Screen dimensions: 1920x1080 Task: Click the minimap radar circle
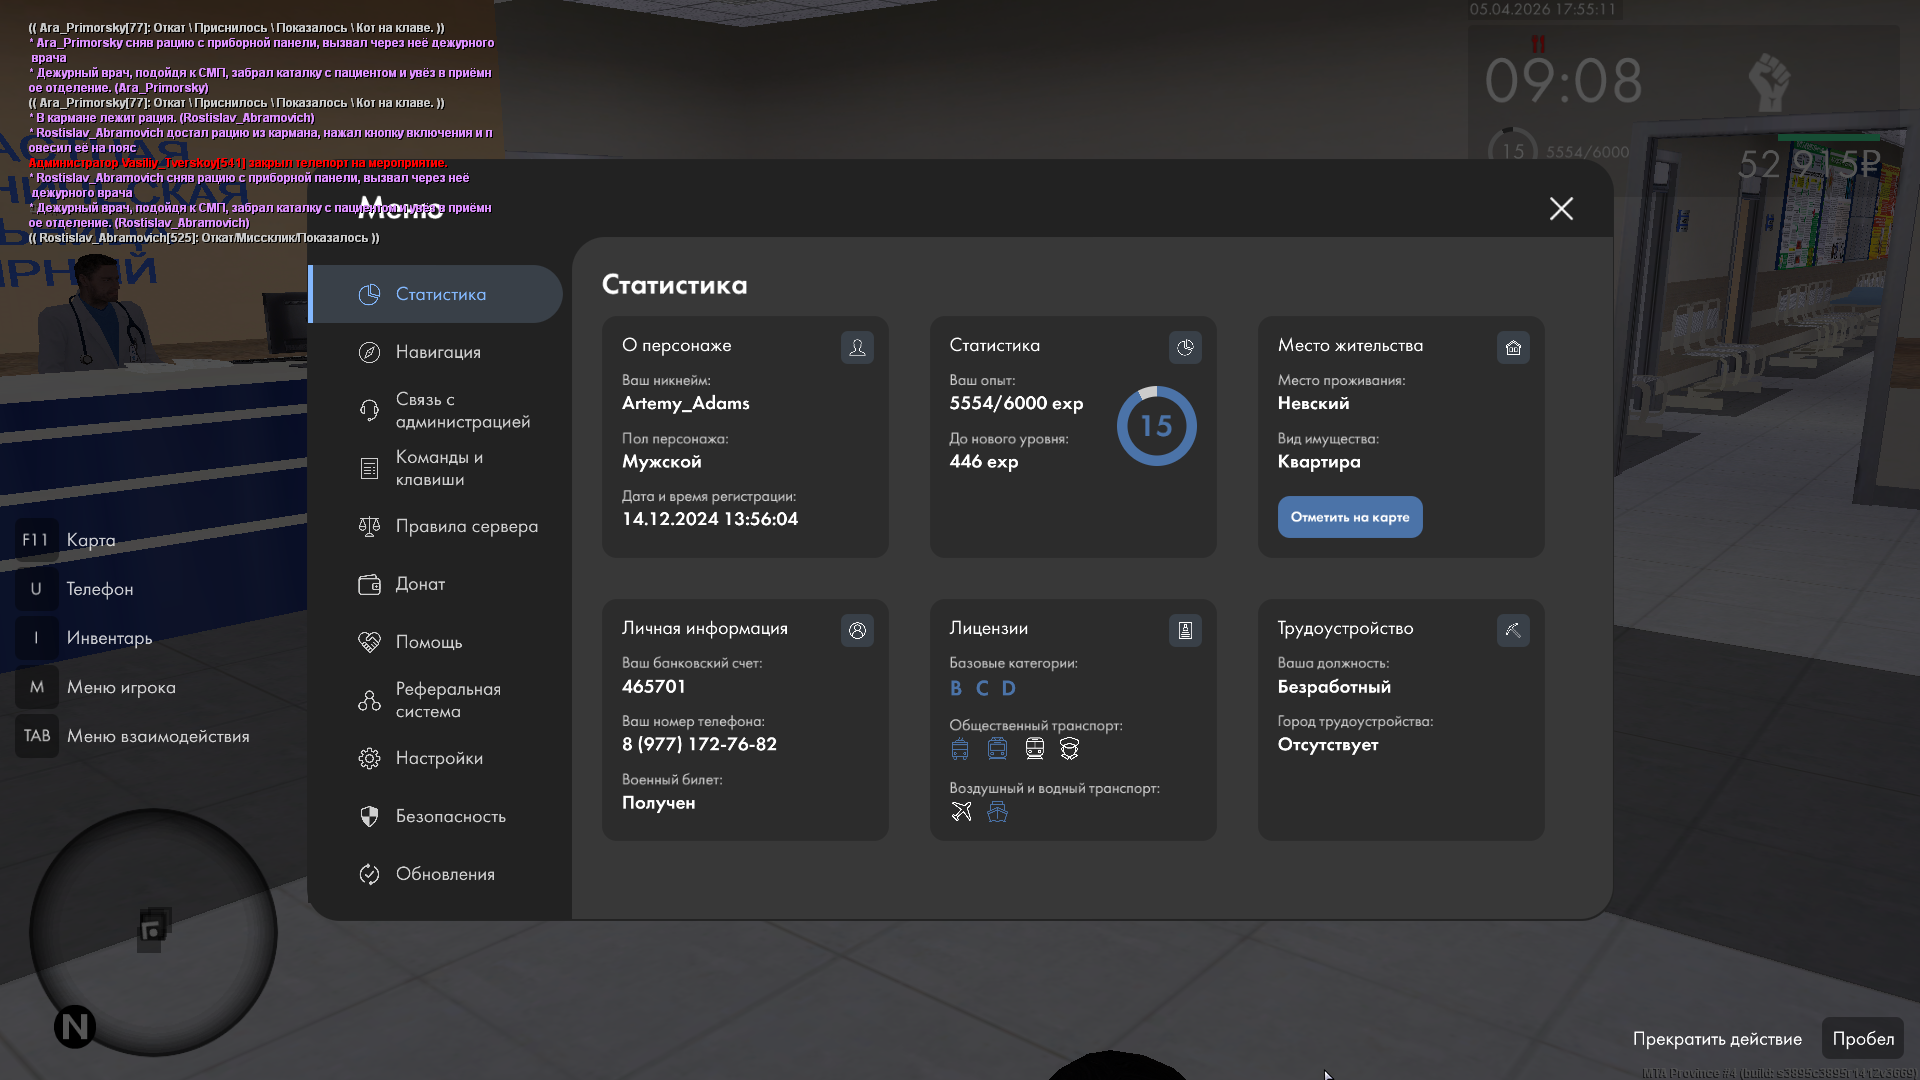pyautogui.click(x=153, y=932)
